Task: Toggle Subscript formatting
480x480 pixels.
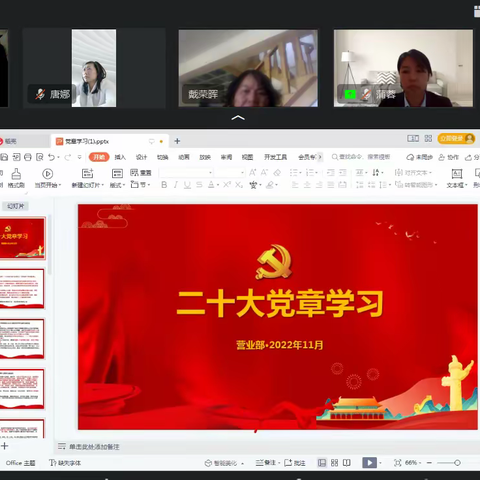Action: point(239,184)
